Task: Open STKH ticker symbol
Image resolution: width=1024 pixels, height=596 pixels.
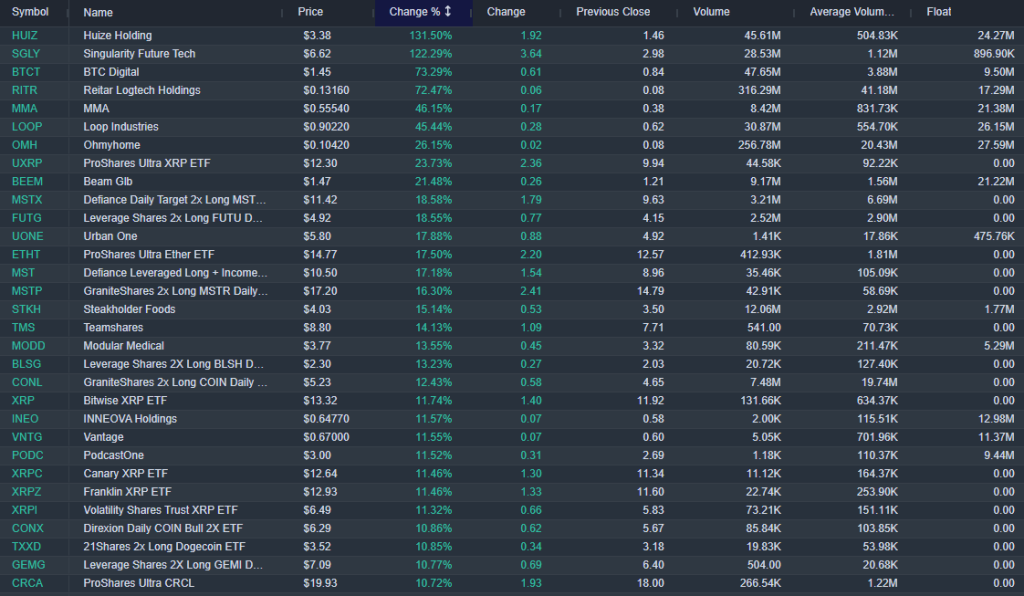Action: point(26,309)
